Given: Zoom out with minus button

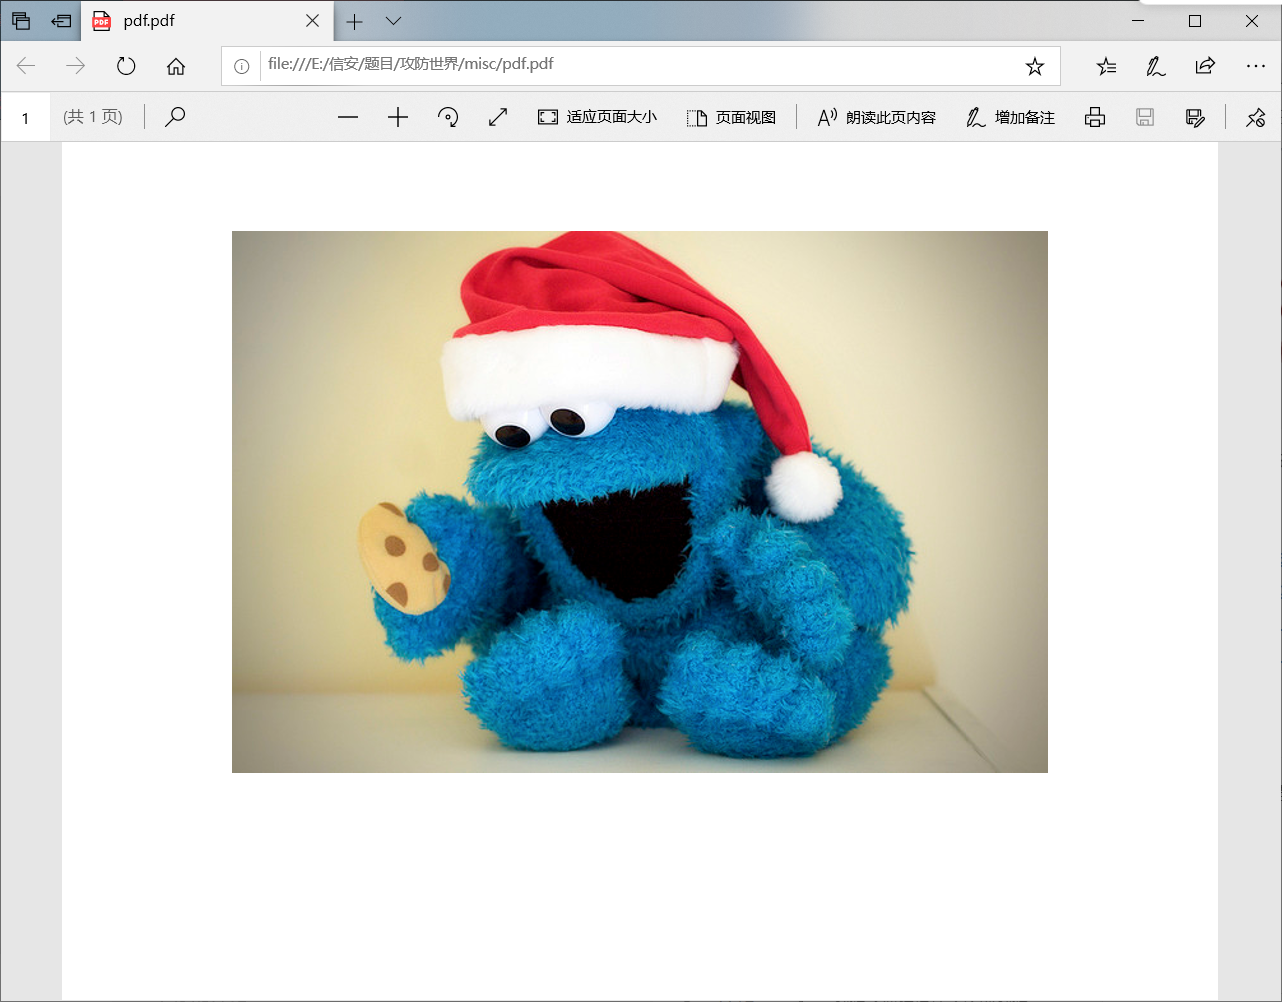Looking at the screenshot, I should click(348, 117).
